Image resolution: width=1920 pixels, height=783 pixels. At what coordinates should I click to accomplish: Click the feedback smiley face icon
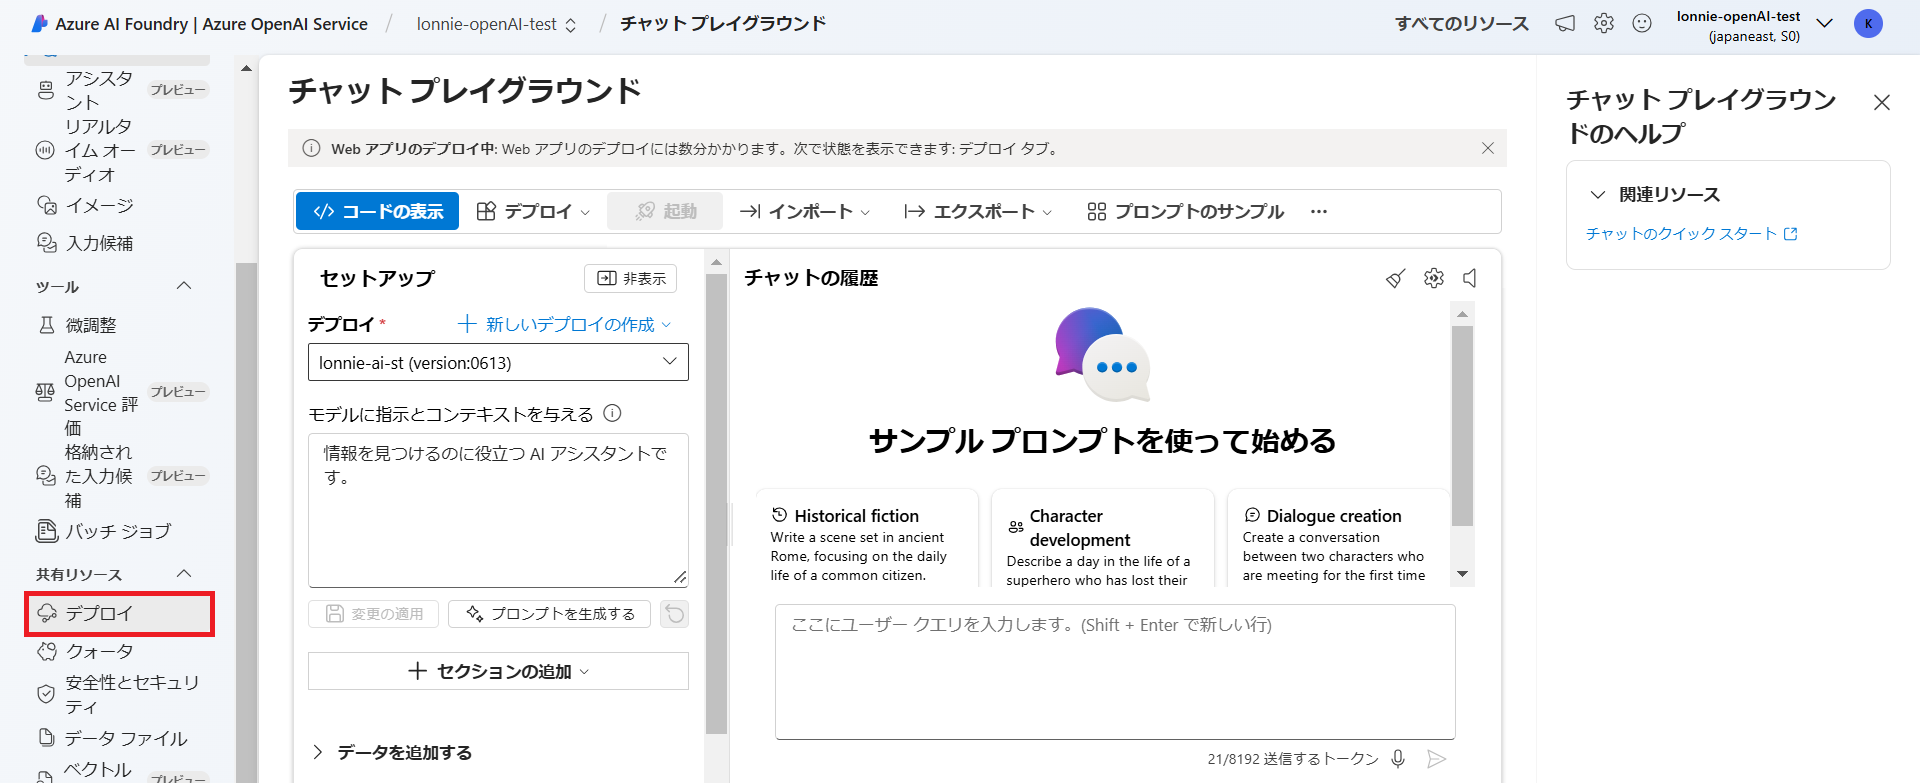[x=1642, y=23]
